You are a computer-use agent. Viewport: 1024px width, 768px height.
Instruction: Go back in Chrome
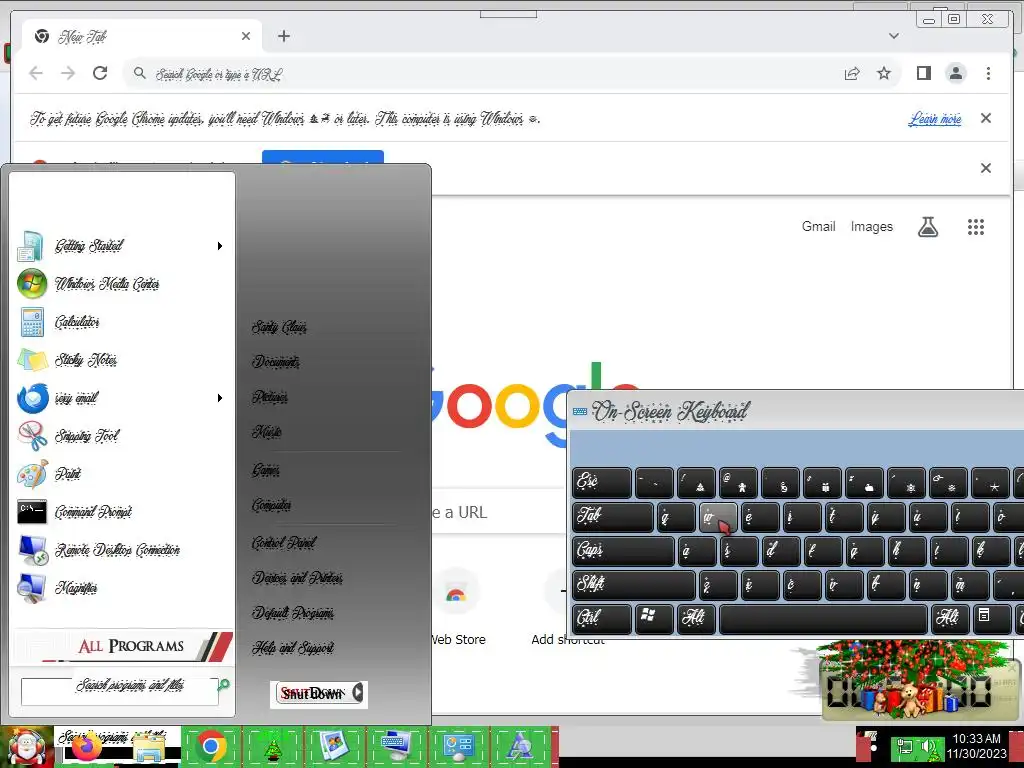[36, 73]
